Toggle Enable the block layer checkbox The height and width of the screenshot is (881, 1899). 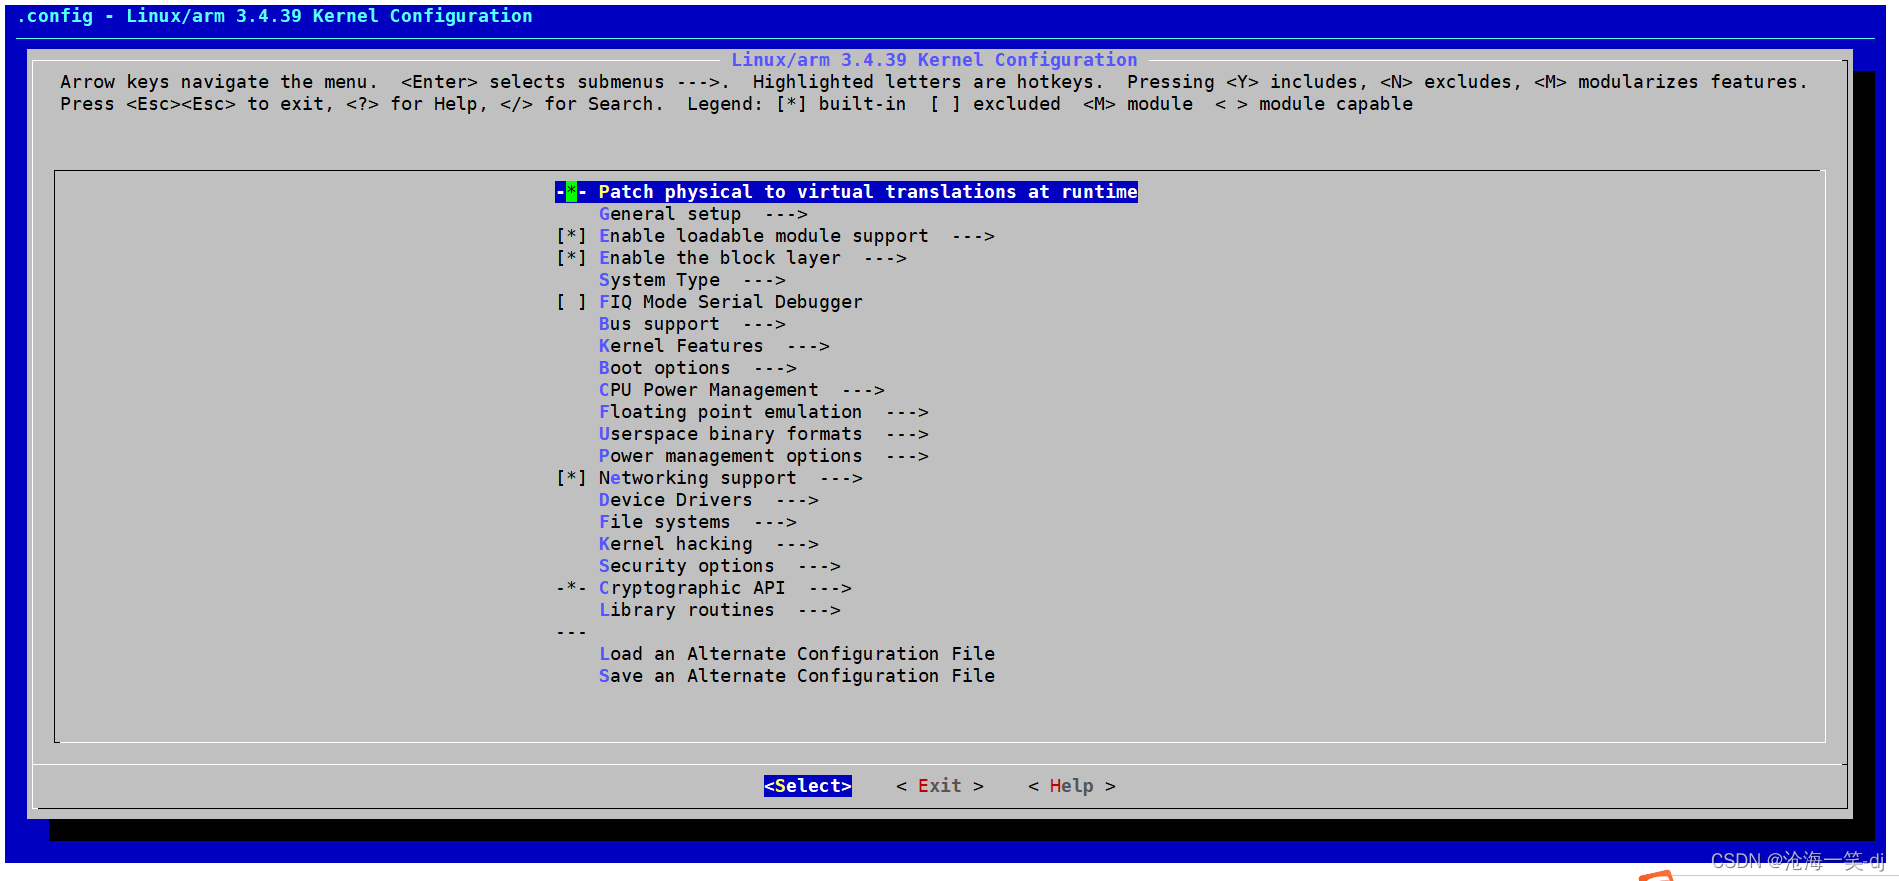pyautogui.click(x=571, y=258)
